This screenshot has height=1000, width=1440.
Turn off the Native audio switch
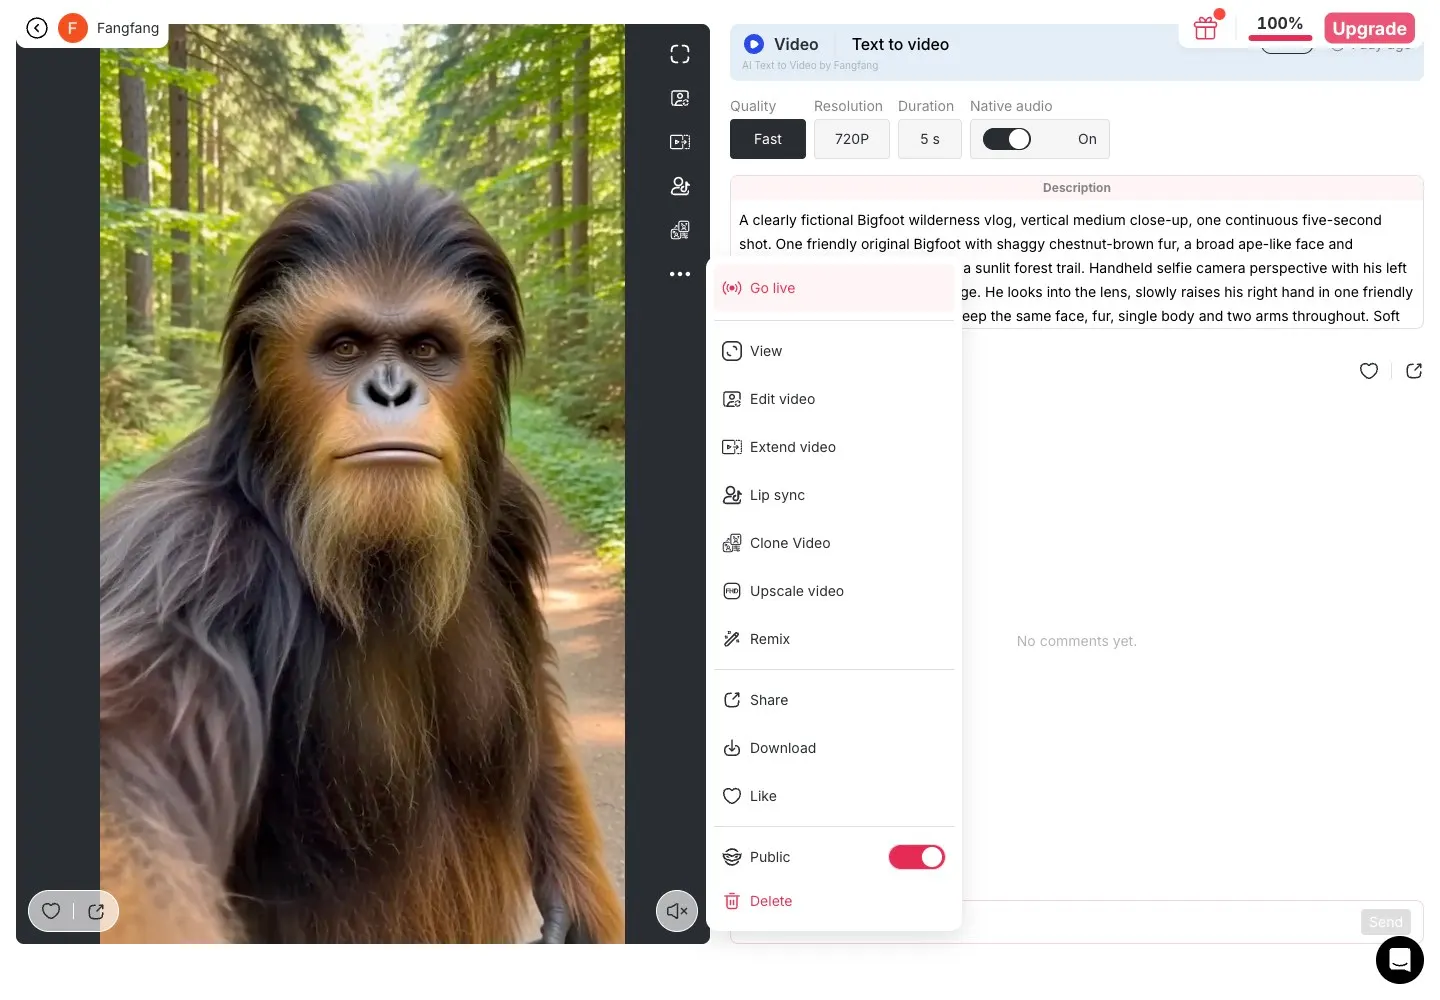point(1007,139)
